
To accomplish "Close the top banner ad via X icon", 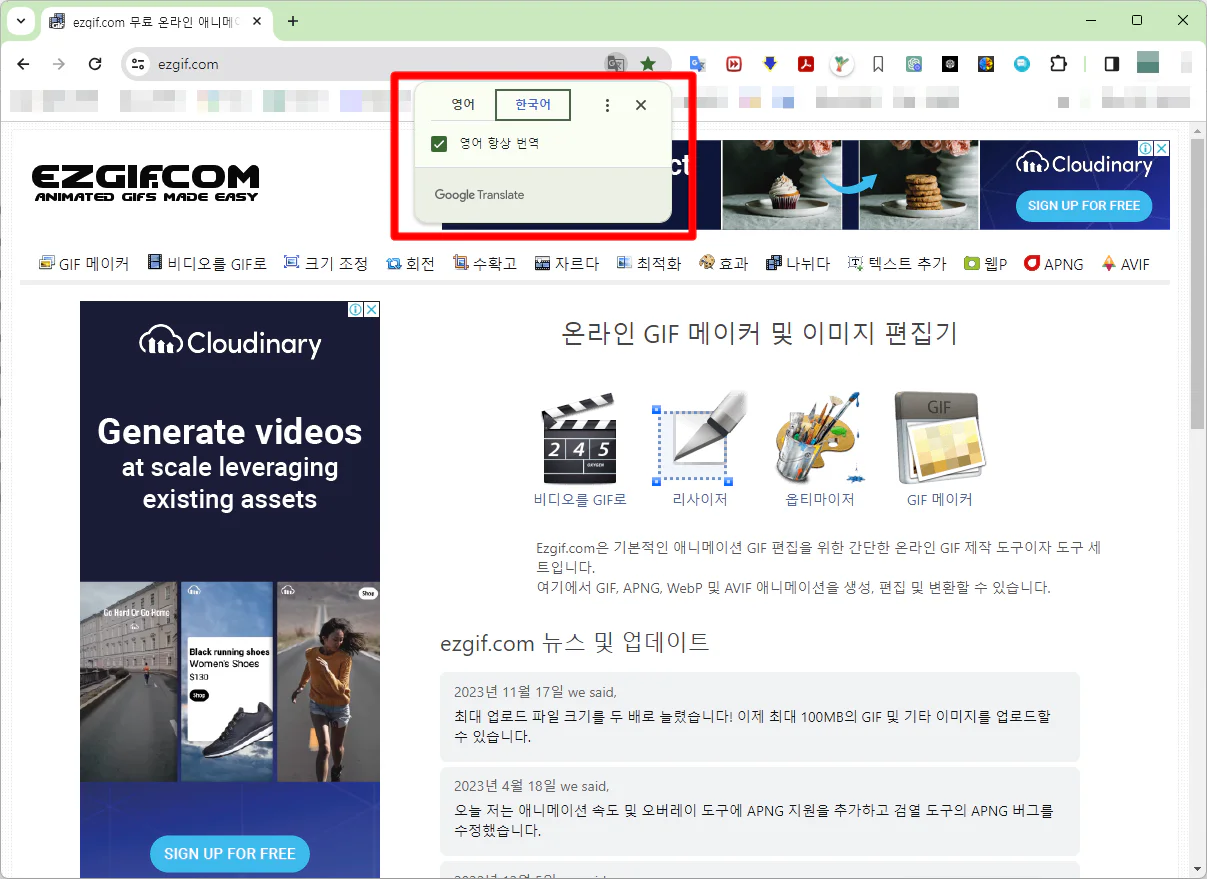I will [1162, 148].
